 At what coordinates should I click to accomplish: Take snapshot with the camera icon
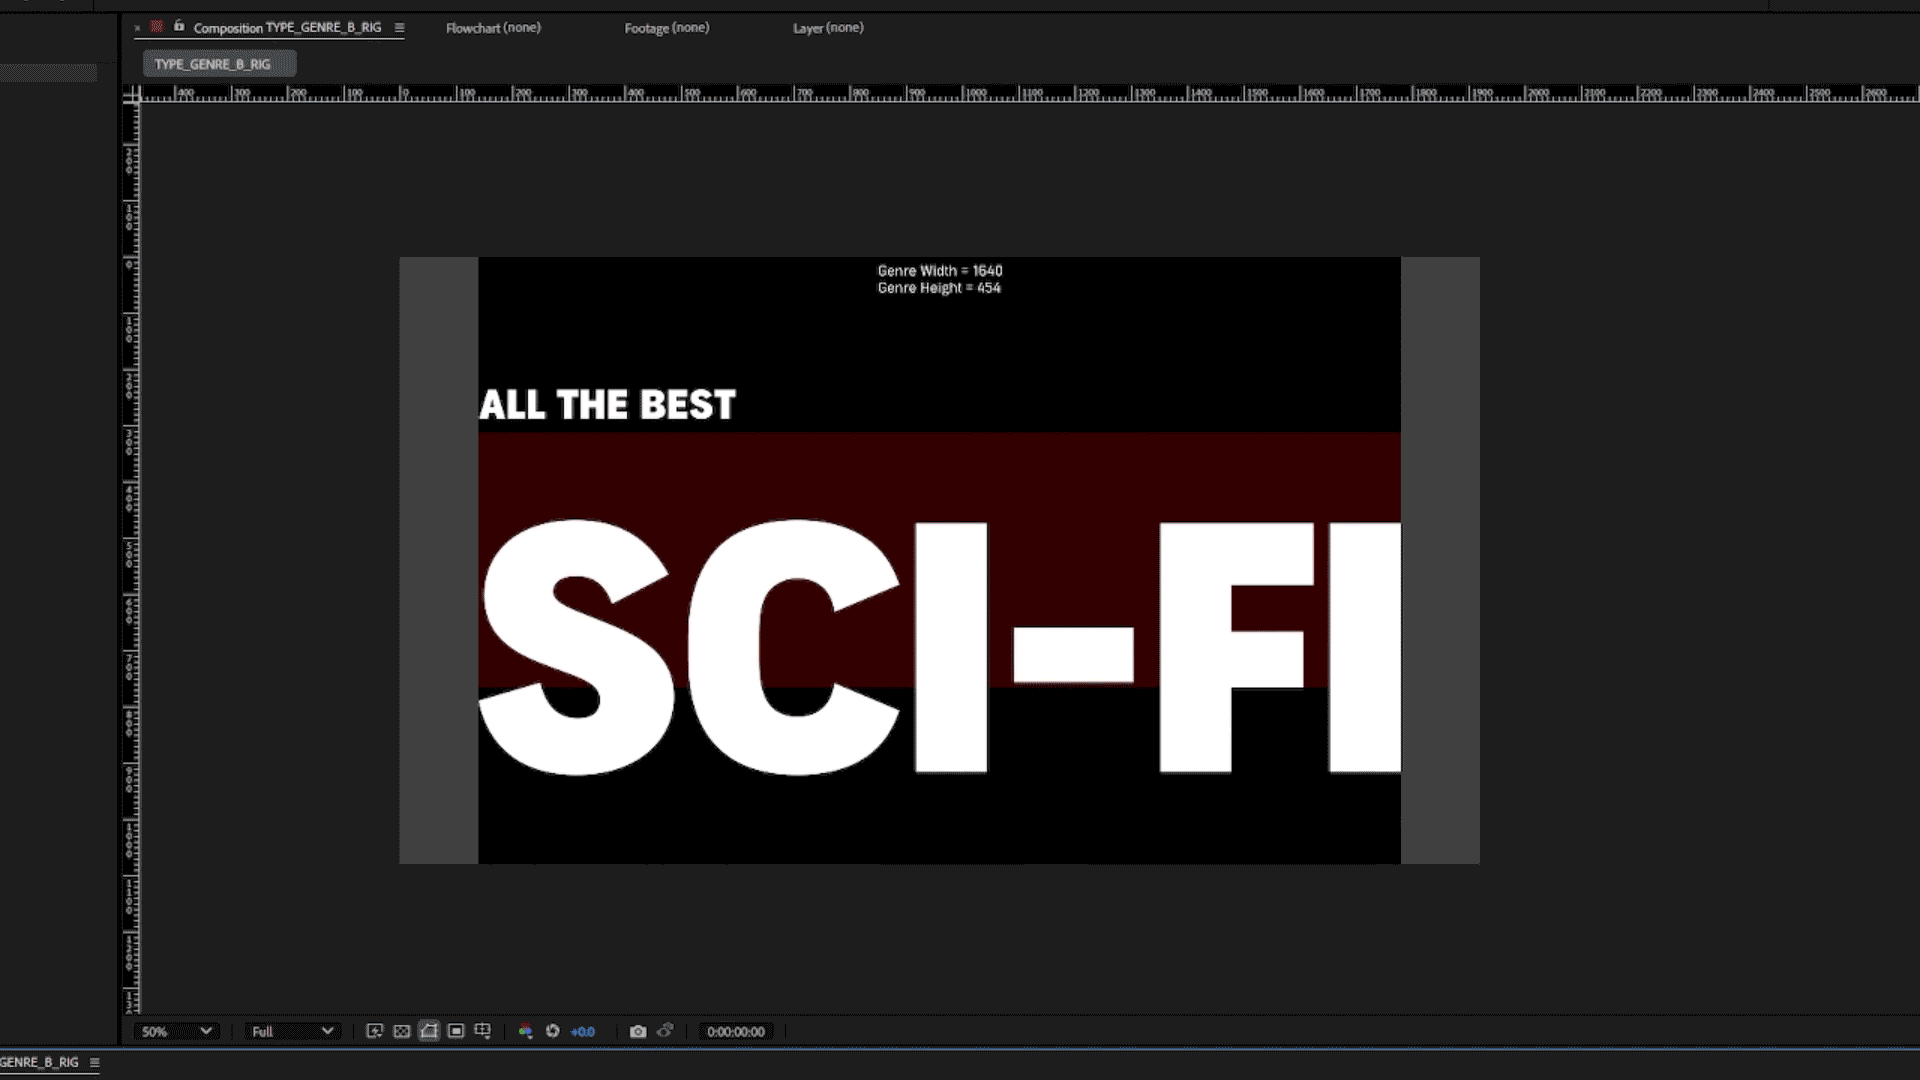tap(638, 1031)
